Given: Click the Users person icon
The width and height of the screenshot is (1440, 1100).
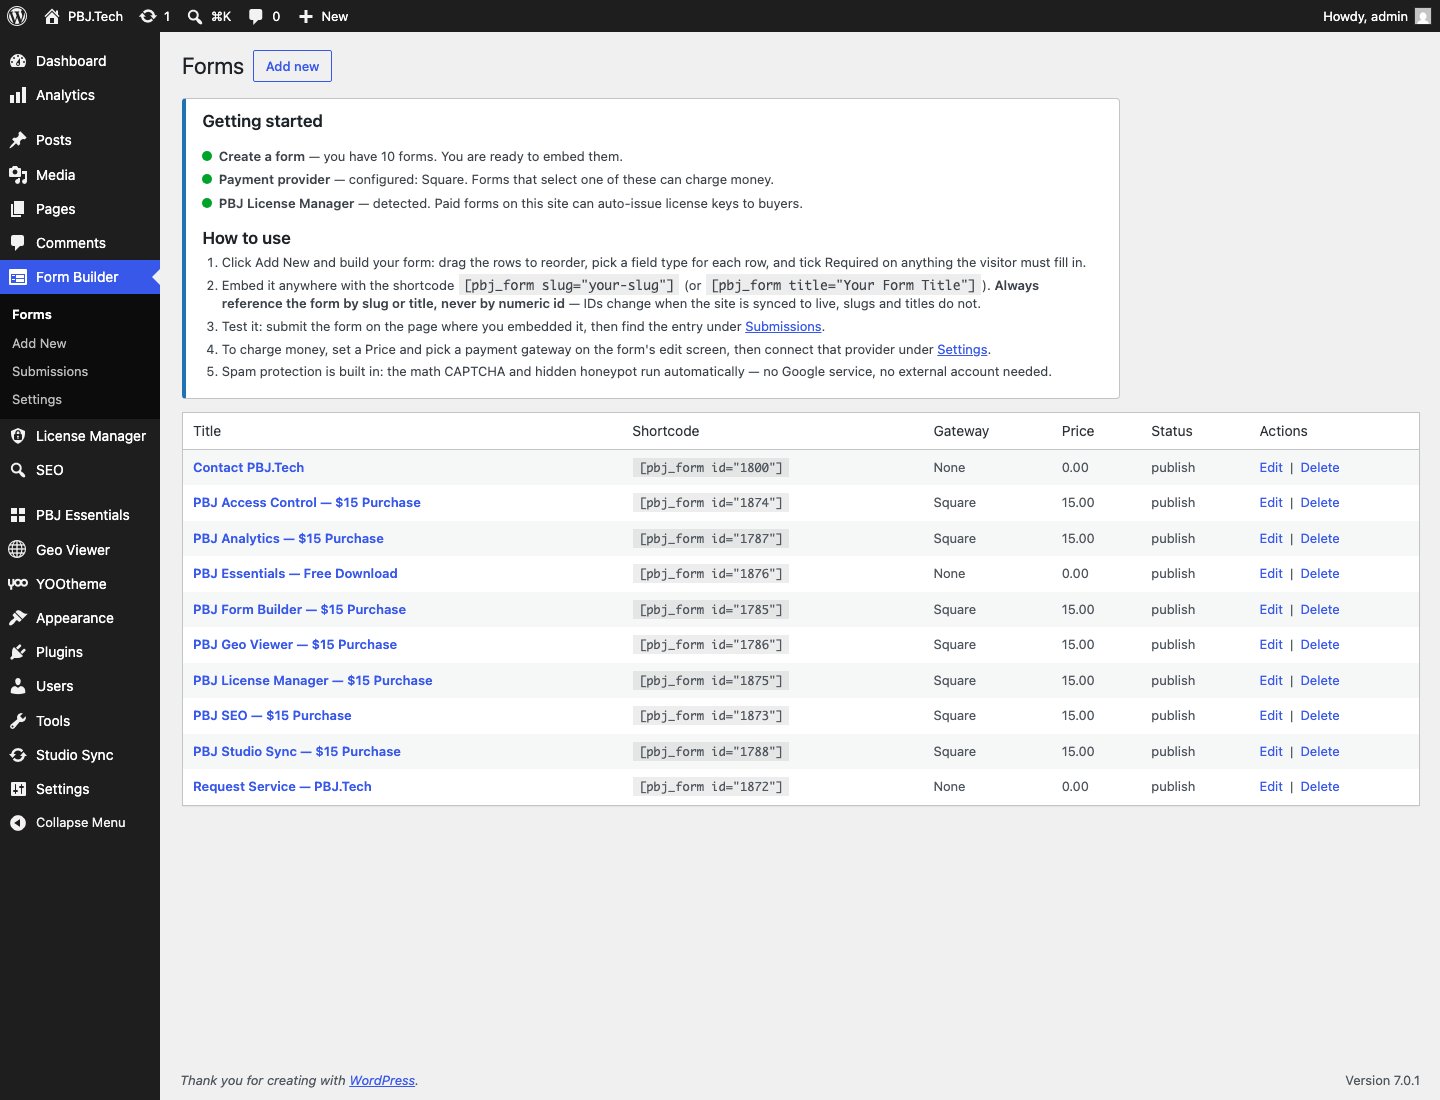Looking at the screenshot, I should point(18,686).
